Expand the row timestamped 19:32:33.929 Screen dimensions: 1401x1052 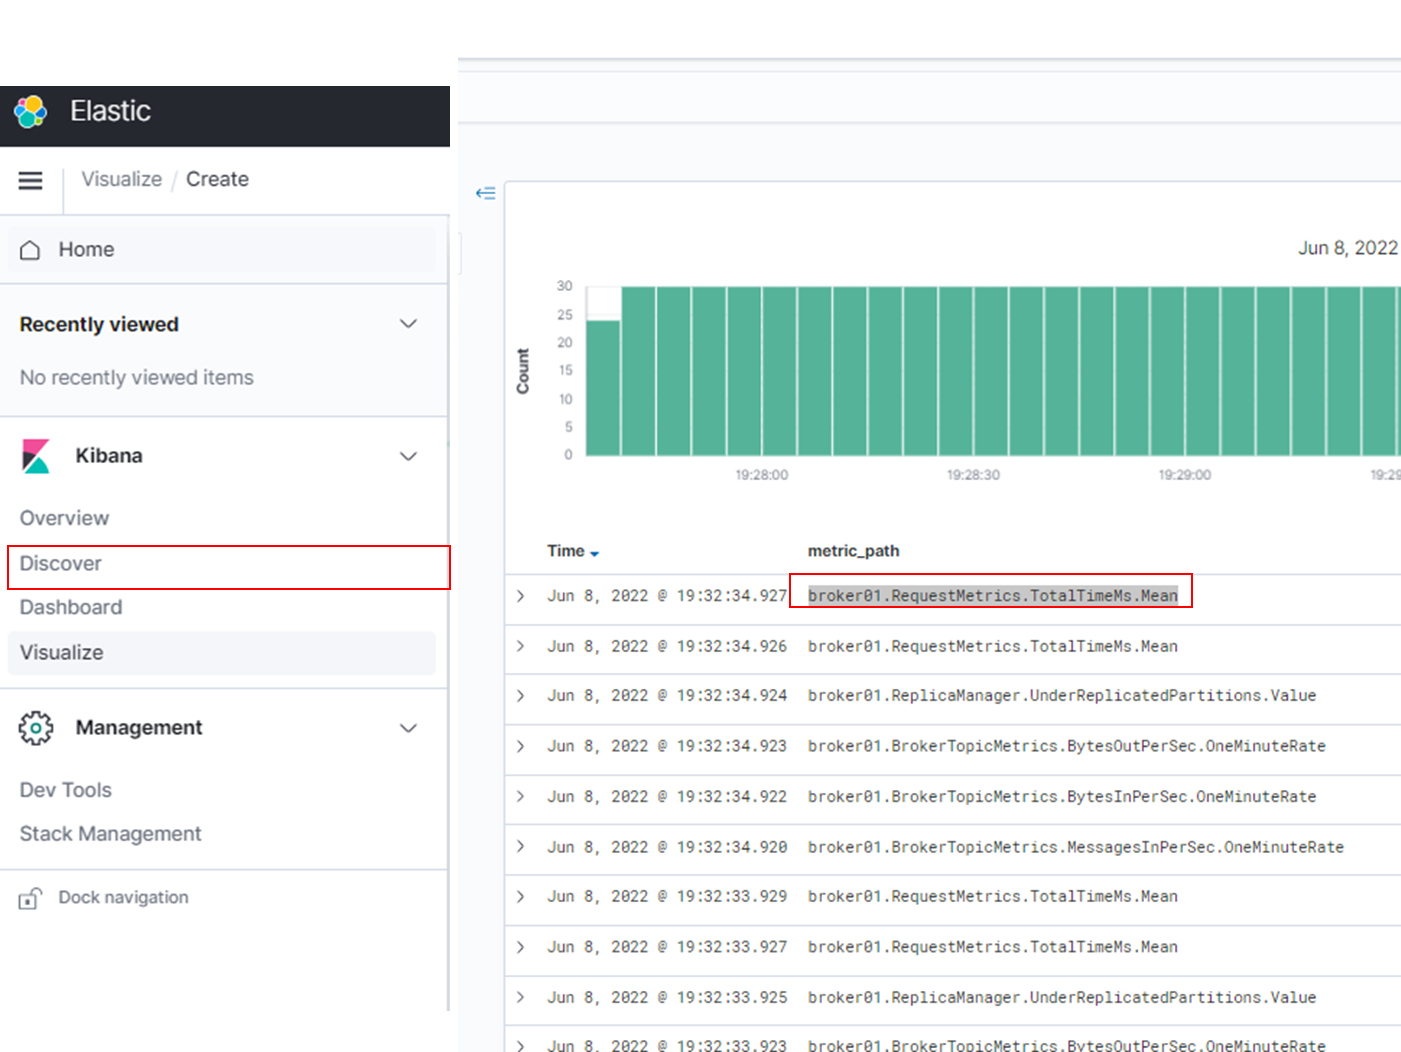pyautogui.click(x=520, y=897)
